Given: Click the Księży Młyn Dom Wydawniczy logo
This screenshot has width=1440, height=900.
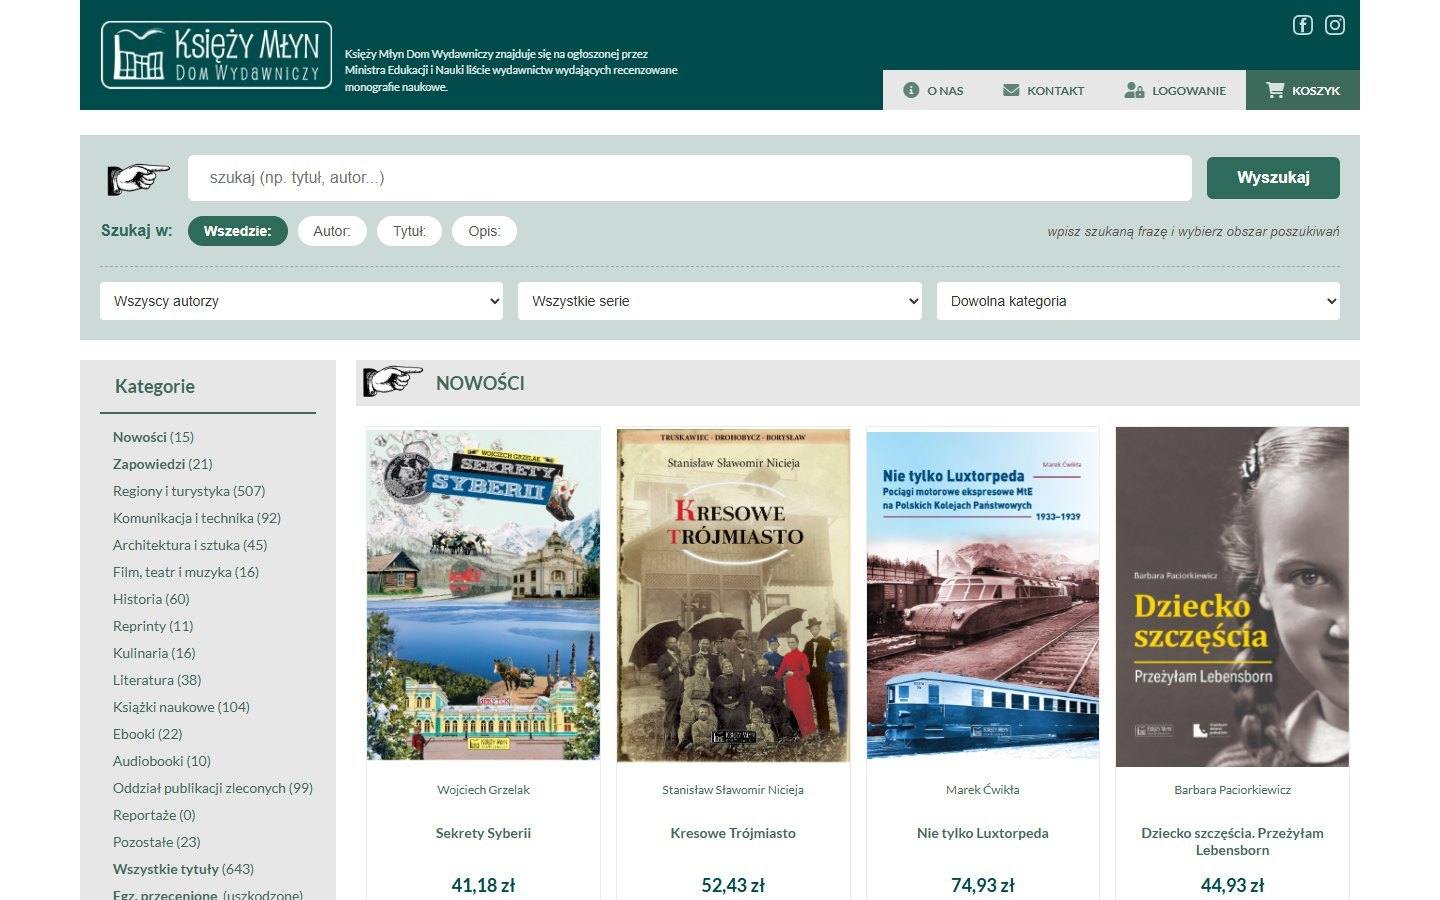Looking at the screenshot, I should point(217,55).
